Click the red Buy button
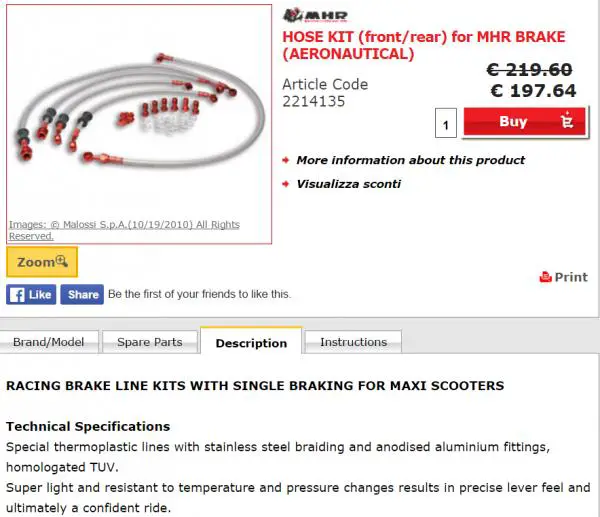 (525, 122)
